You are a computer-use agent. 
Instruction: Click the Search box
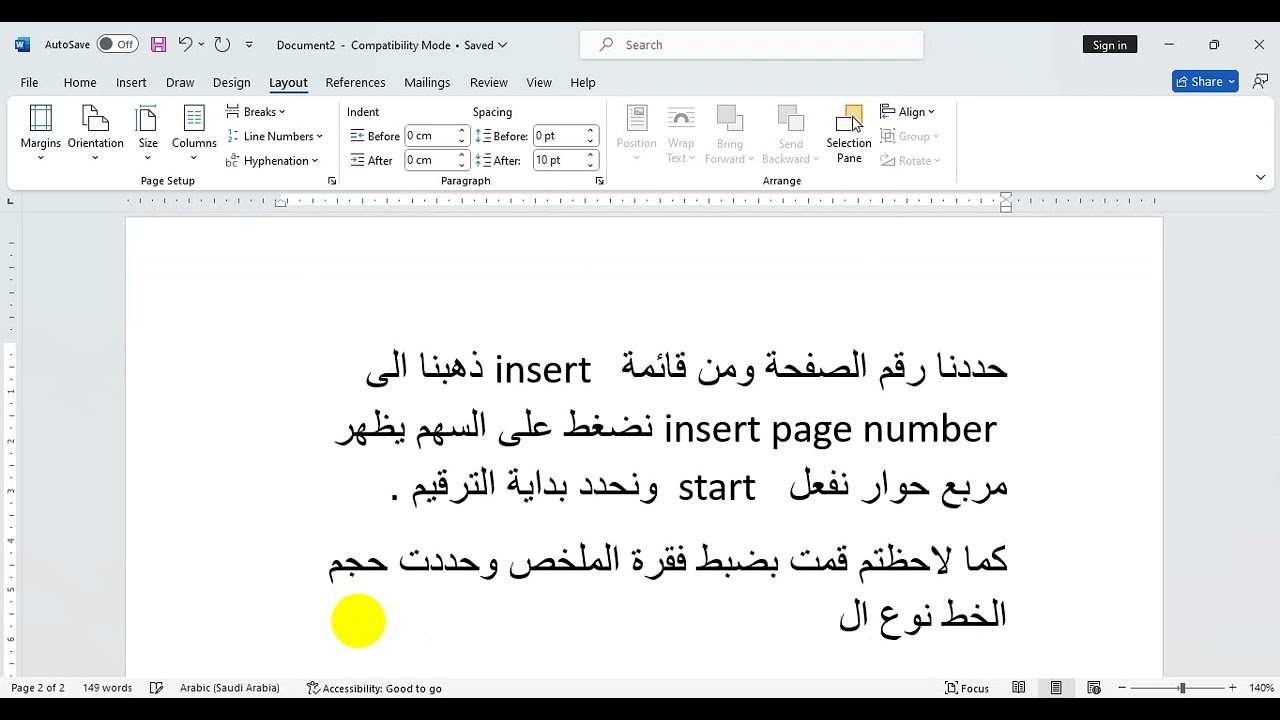click(752, 45)
